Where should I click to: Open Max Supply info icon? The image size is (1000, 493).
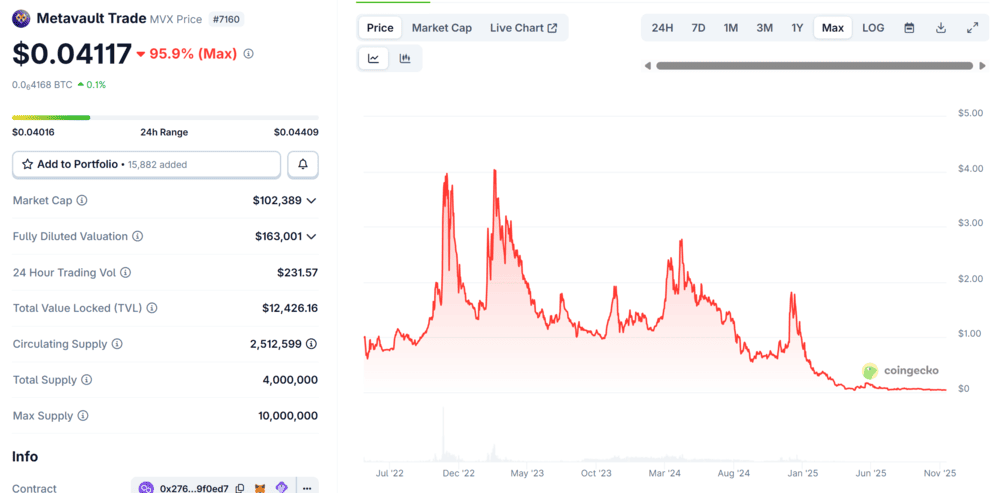[x=83, y=416]
